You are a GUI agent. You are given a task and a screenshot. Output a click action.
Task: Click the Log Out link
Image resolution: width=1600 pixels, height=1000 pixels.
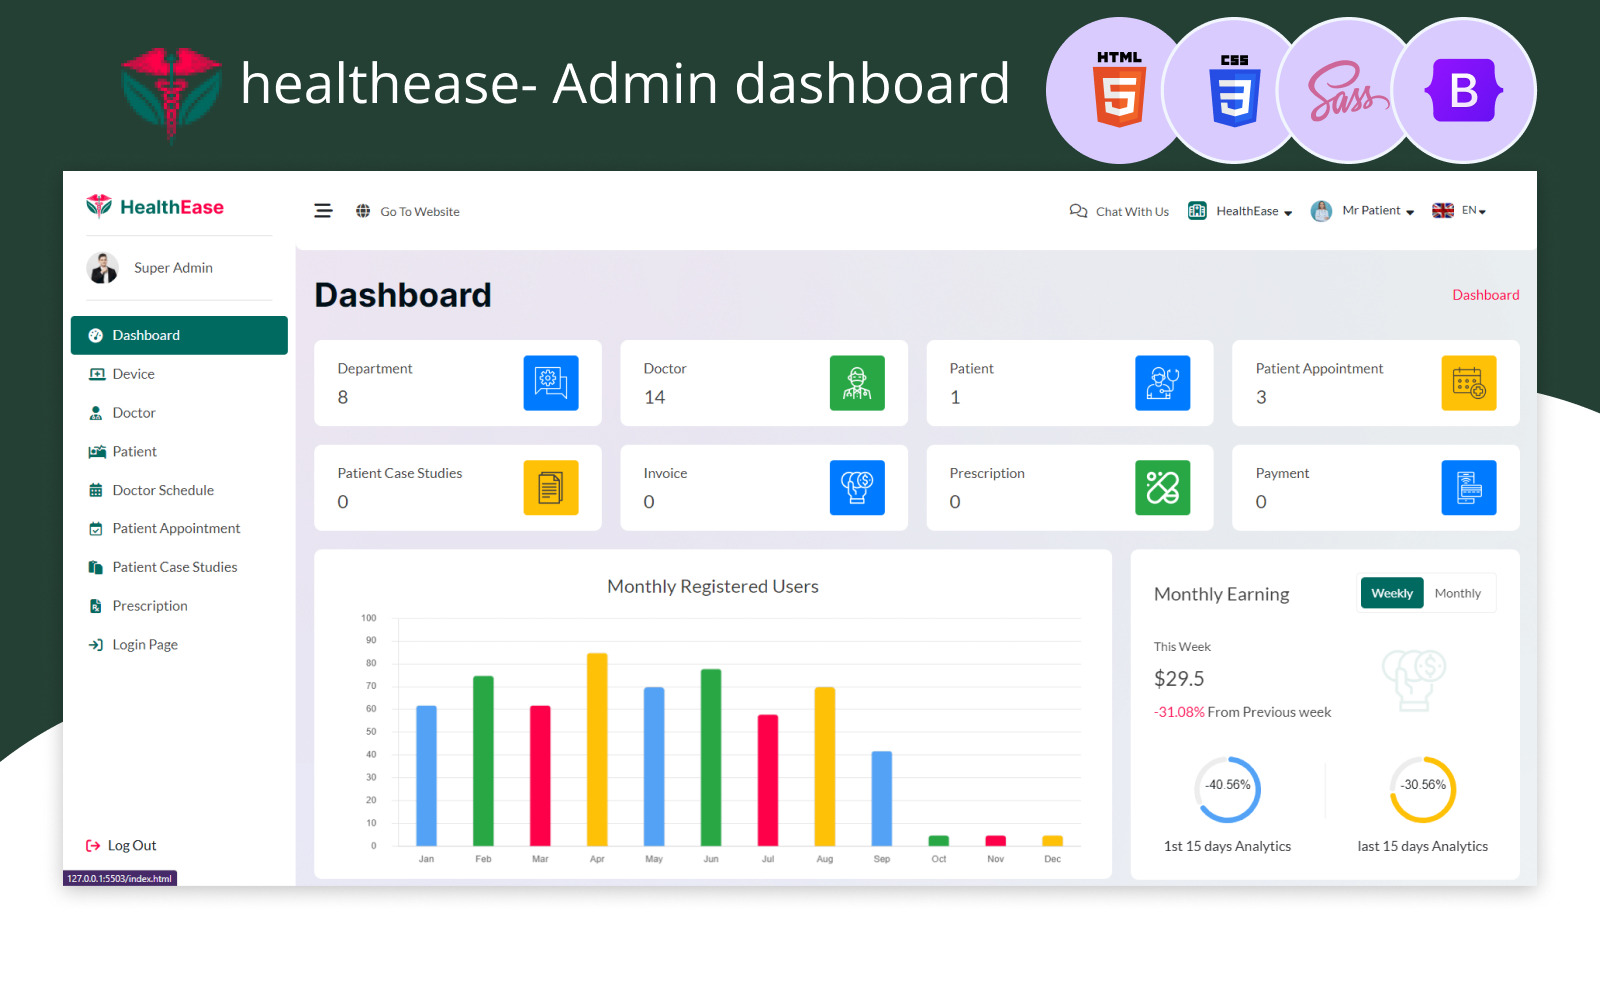pyautogui.click(x=131, y=846)
